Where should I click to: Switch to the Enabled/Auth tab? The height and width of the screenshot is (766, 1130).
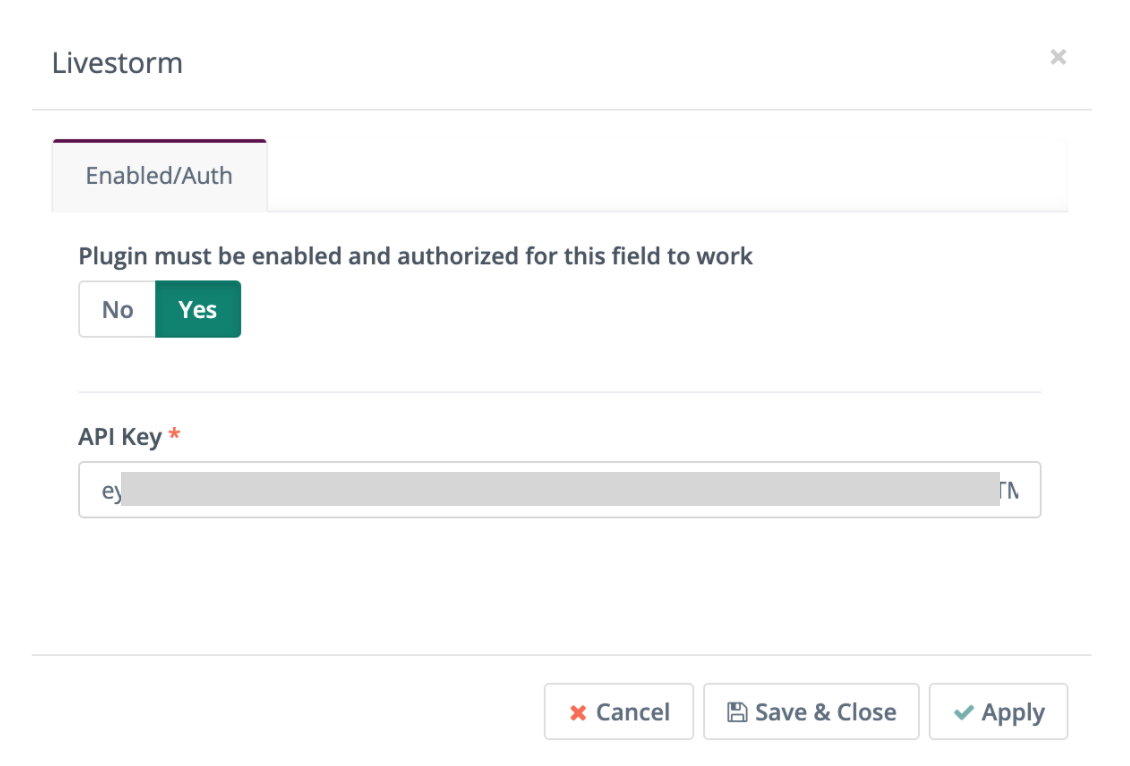pyautogui.click(x=159, y=175)
